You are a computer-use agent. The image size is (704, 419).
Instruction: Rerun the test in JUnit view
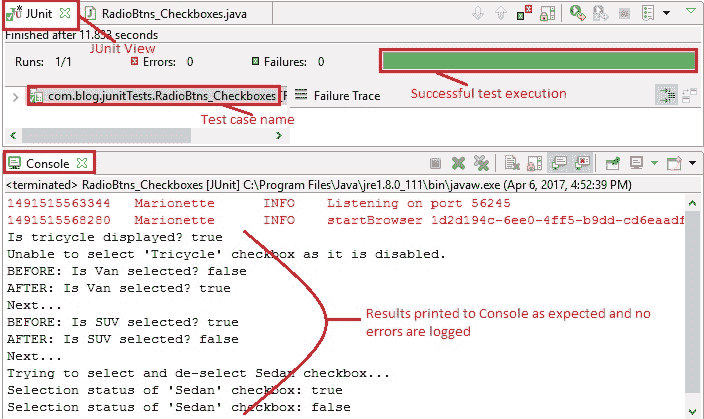577,13
